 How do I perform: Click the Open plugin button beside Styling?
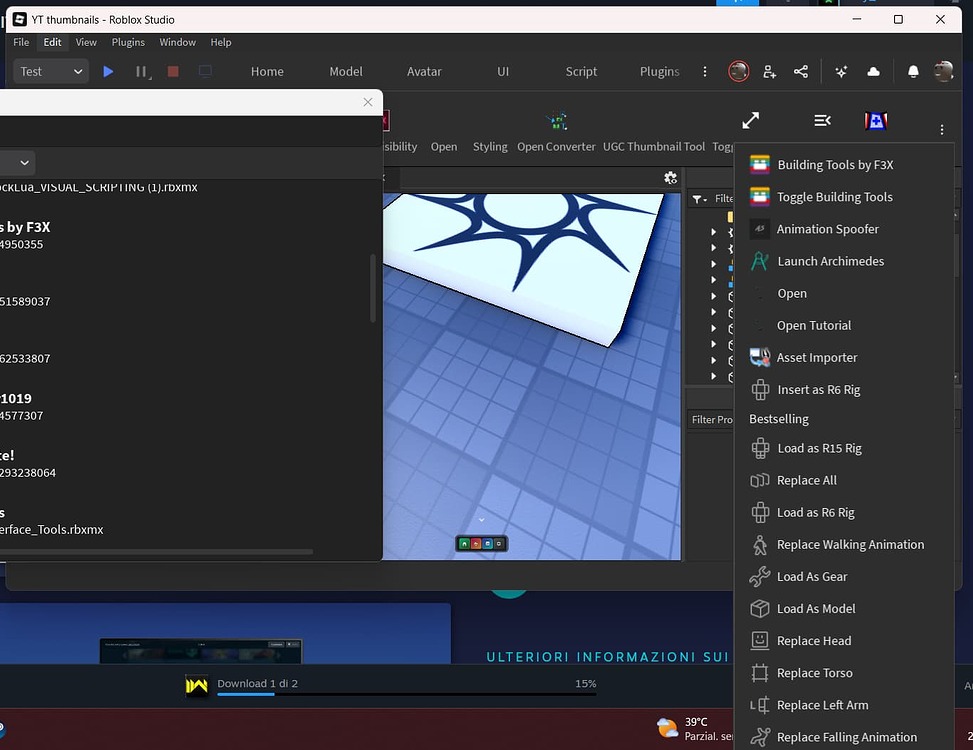coord(444,146)
